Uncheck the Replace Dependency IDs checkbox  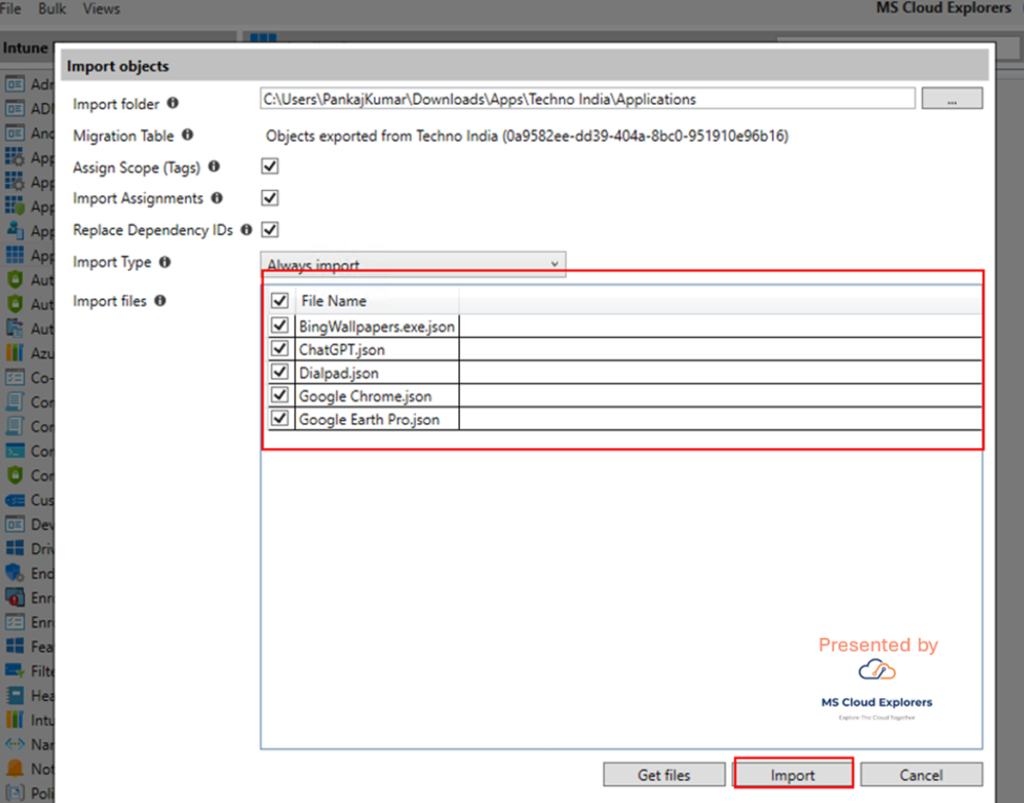click(270, 230)
